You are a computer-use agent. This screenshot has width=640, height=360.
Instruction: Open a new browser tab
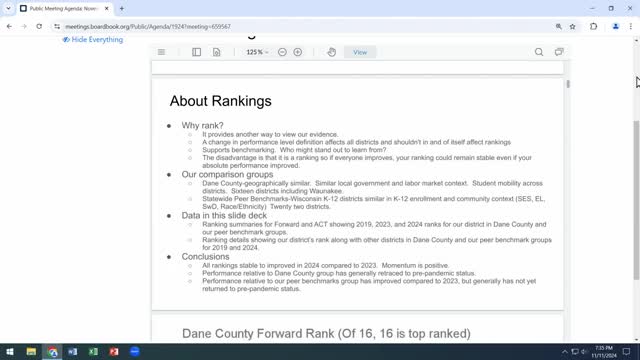tap(122, 9)
